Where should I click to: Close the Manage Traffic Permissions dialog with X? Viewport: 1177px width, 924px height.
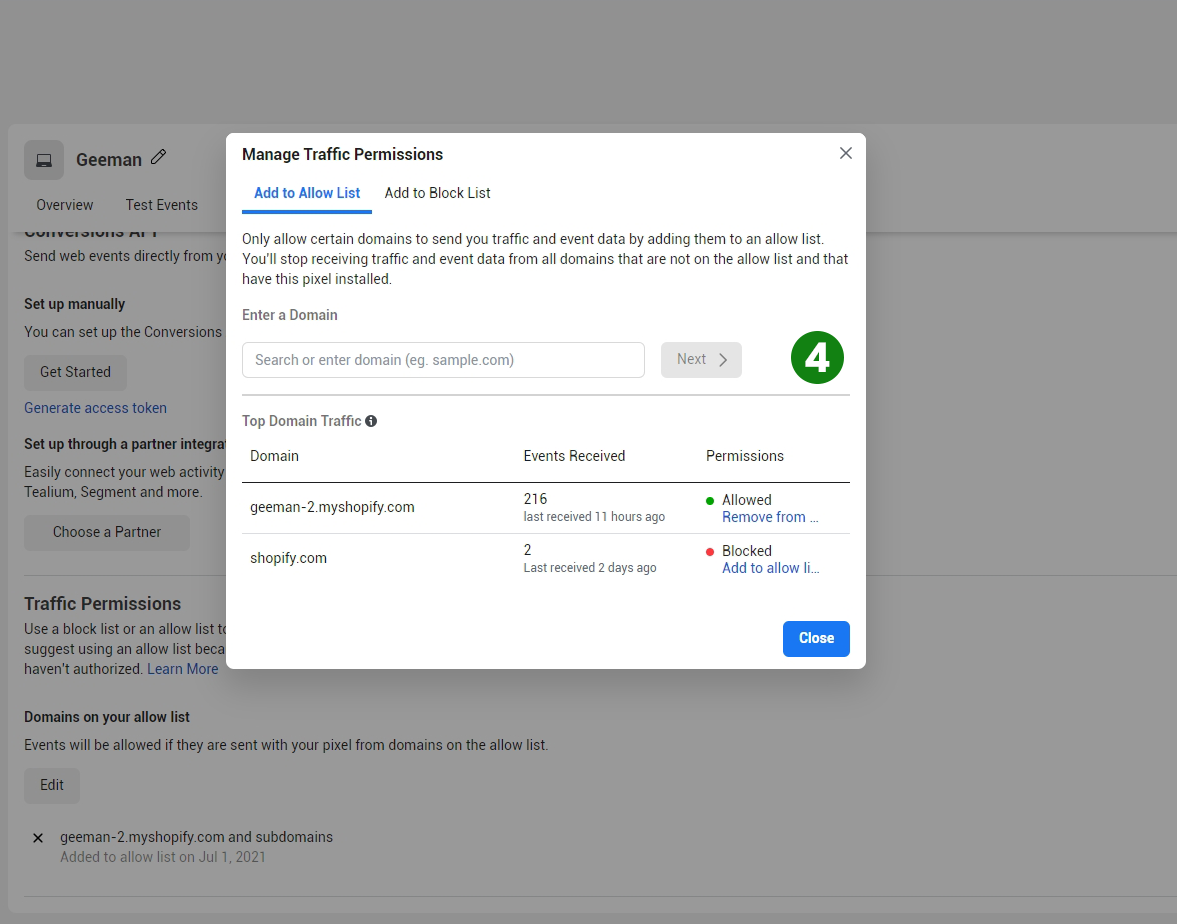pyautogui.click(x=845, y=153)
